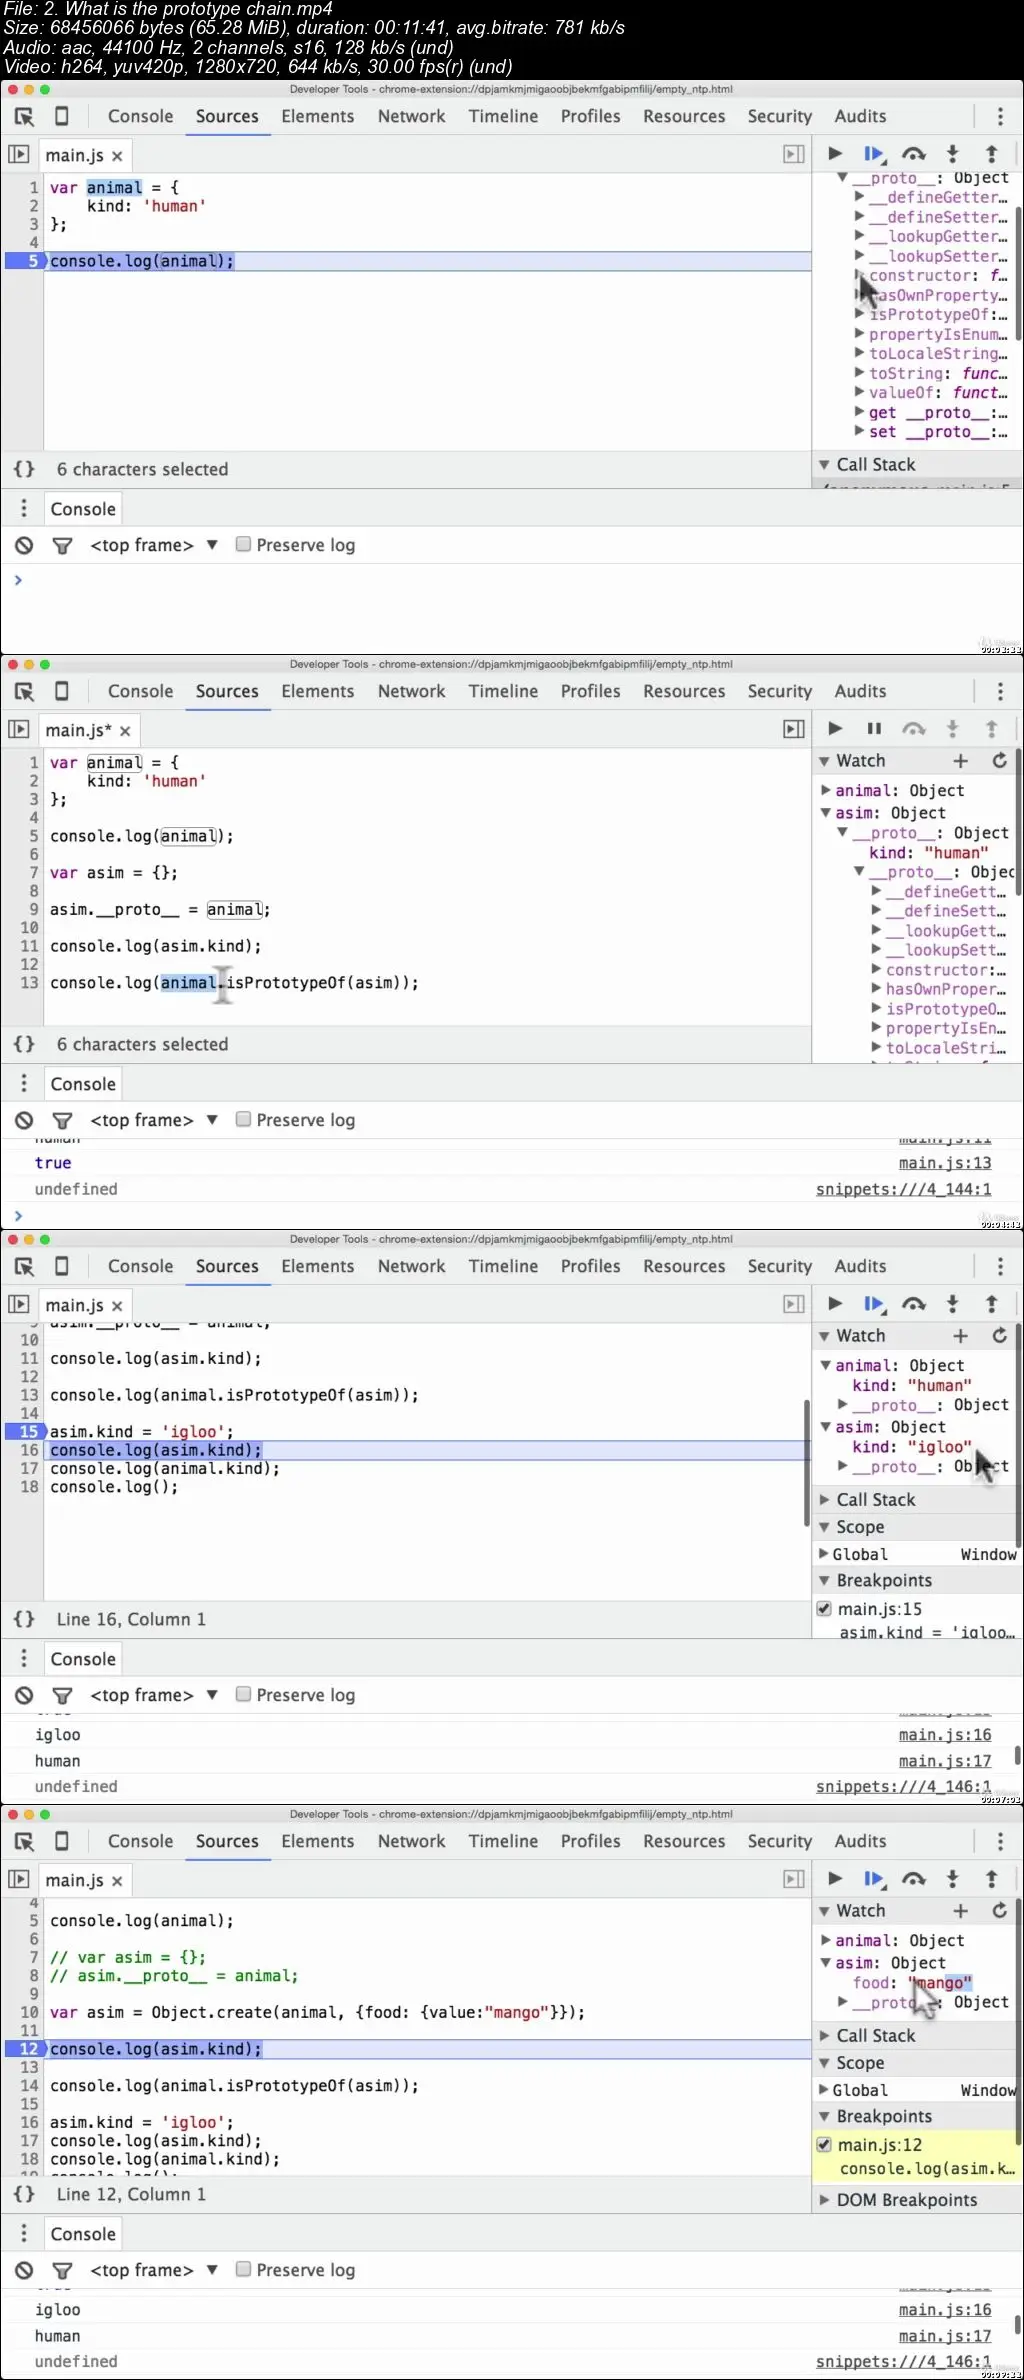Screen dimensions: 1024x2380
Task: Click line 15 breakpoint marker in gutter
Action: tap(25, 1431)
